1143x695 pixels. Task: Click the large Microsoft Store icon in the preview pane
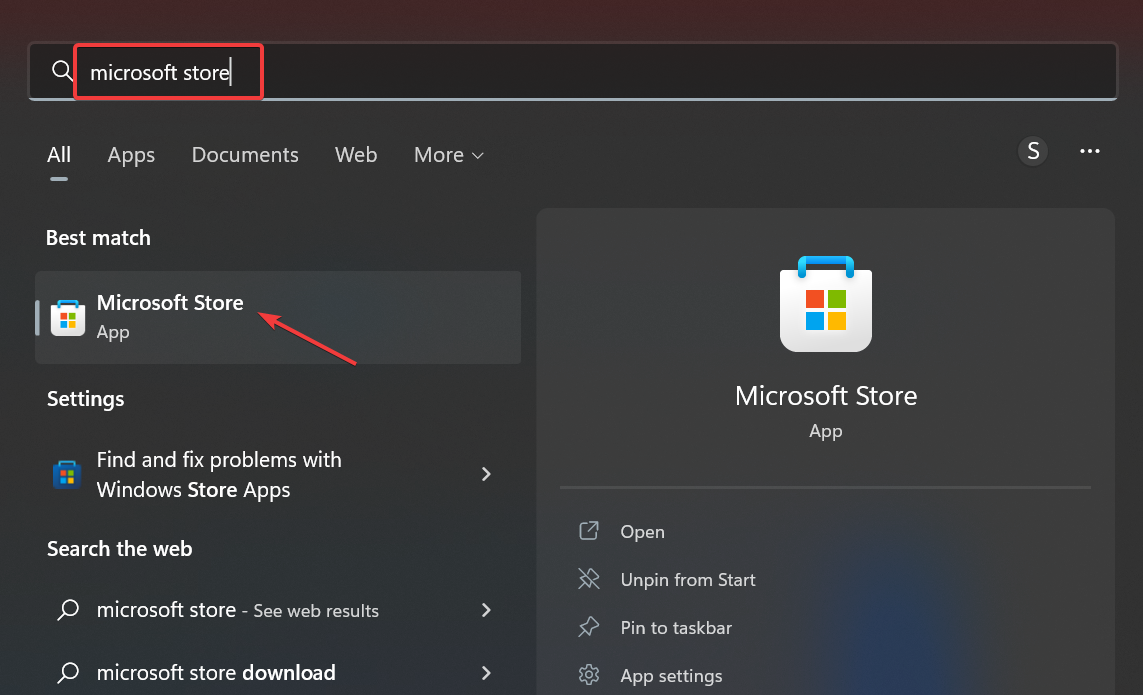[826, 303]
